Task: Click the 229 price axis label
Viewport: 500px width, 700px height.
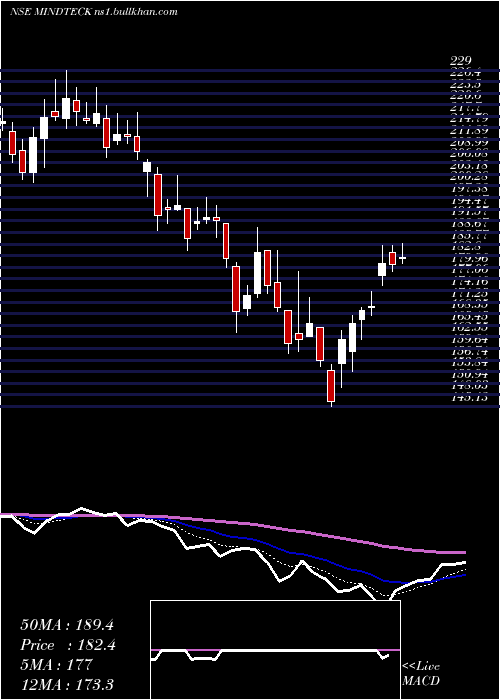Action: (x=461, y=61)
